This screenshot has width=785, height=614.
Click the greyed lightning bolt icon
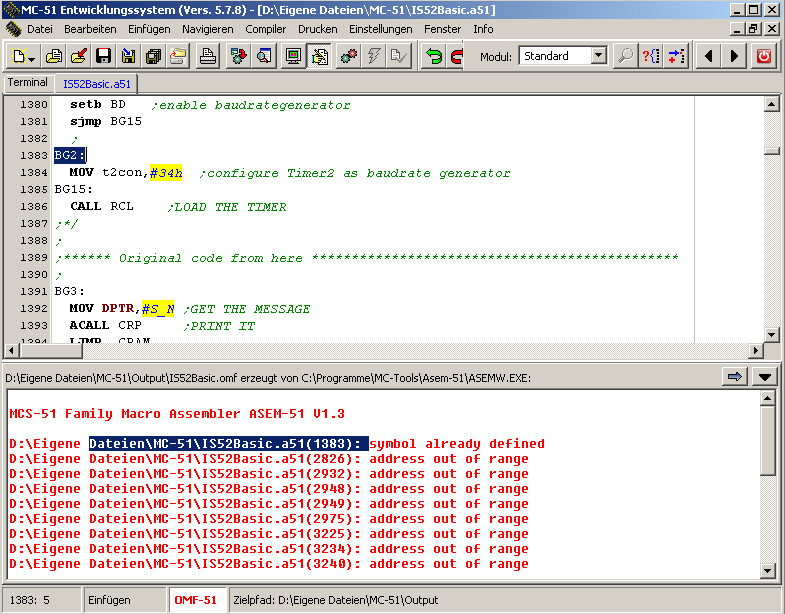pos(373,56)
